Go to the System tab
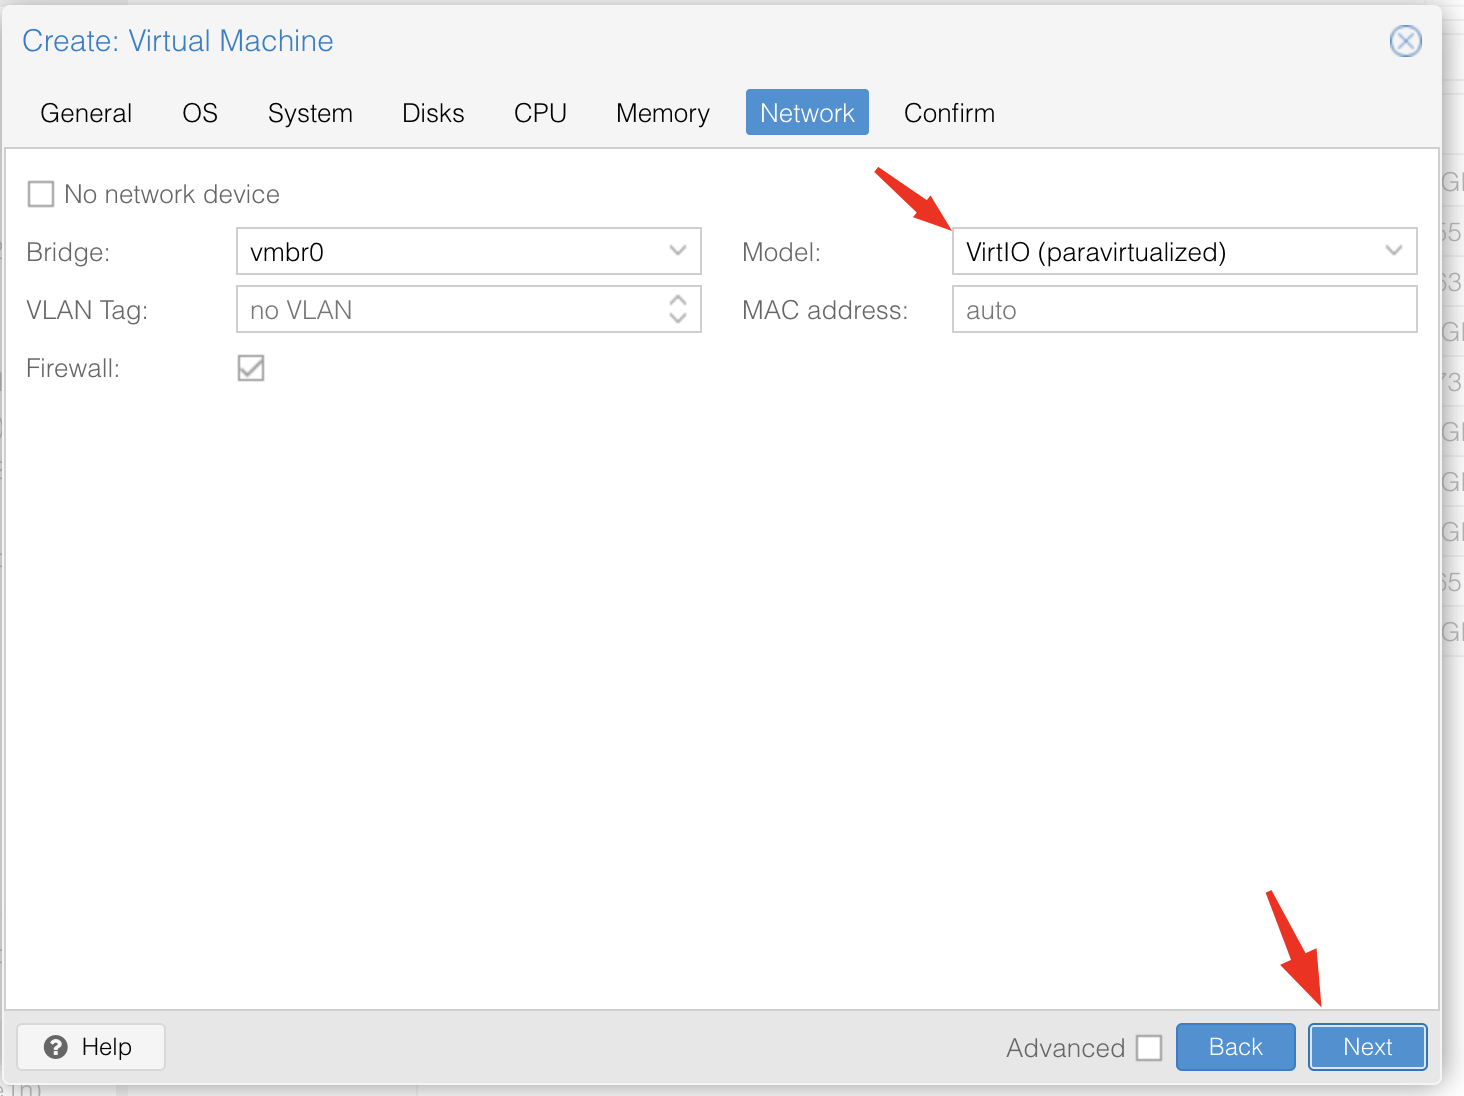1464x1096 pixels. 310,113
